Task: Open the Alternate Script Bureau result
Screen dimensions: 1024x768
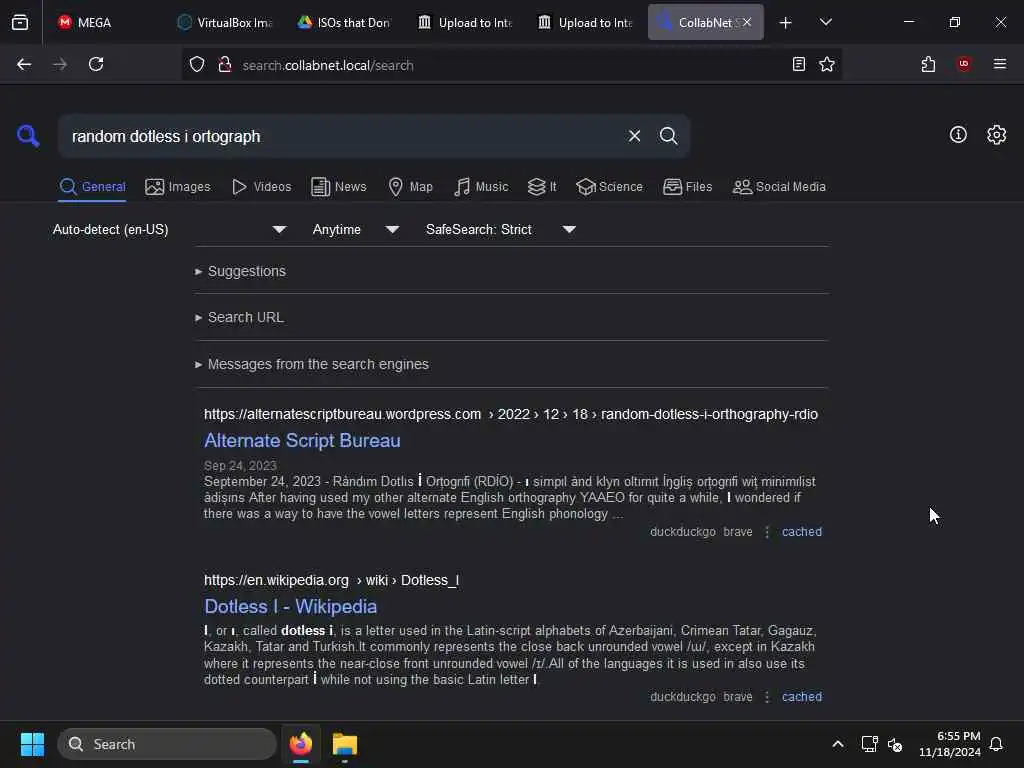Action: click(302, 441)
